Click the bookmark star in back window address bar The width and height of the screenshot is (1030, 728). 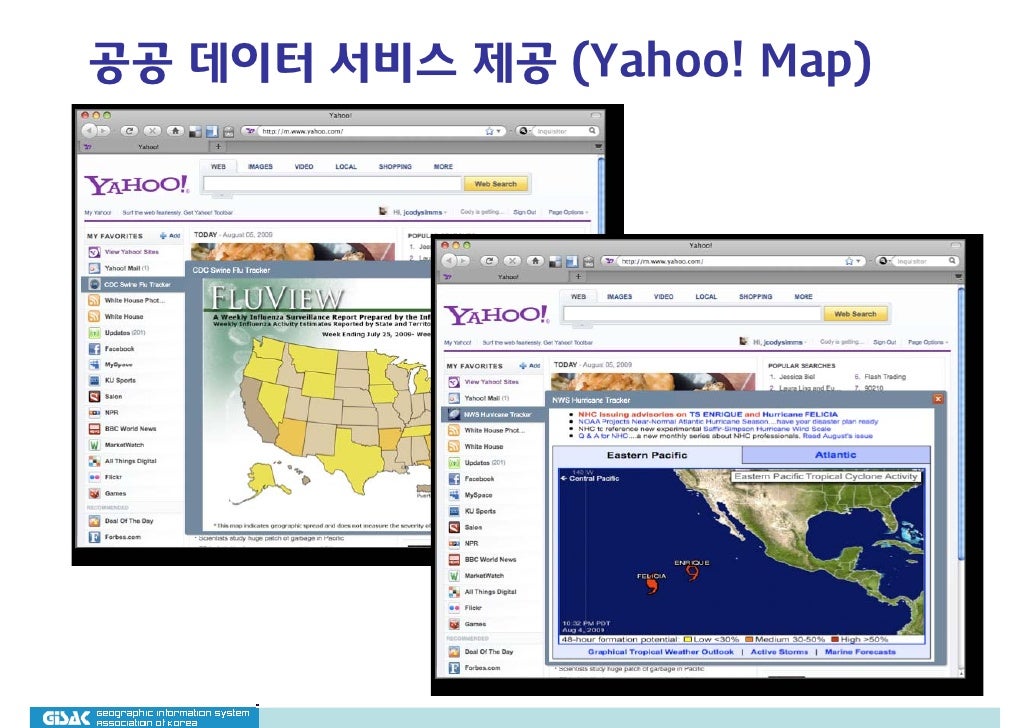click(489, 131)
